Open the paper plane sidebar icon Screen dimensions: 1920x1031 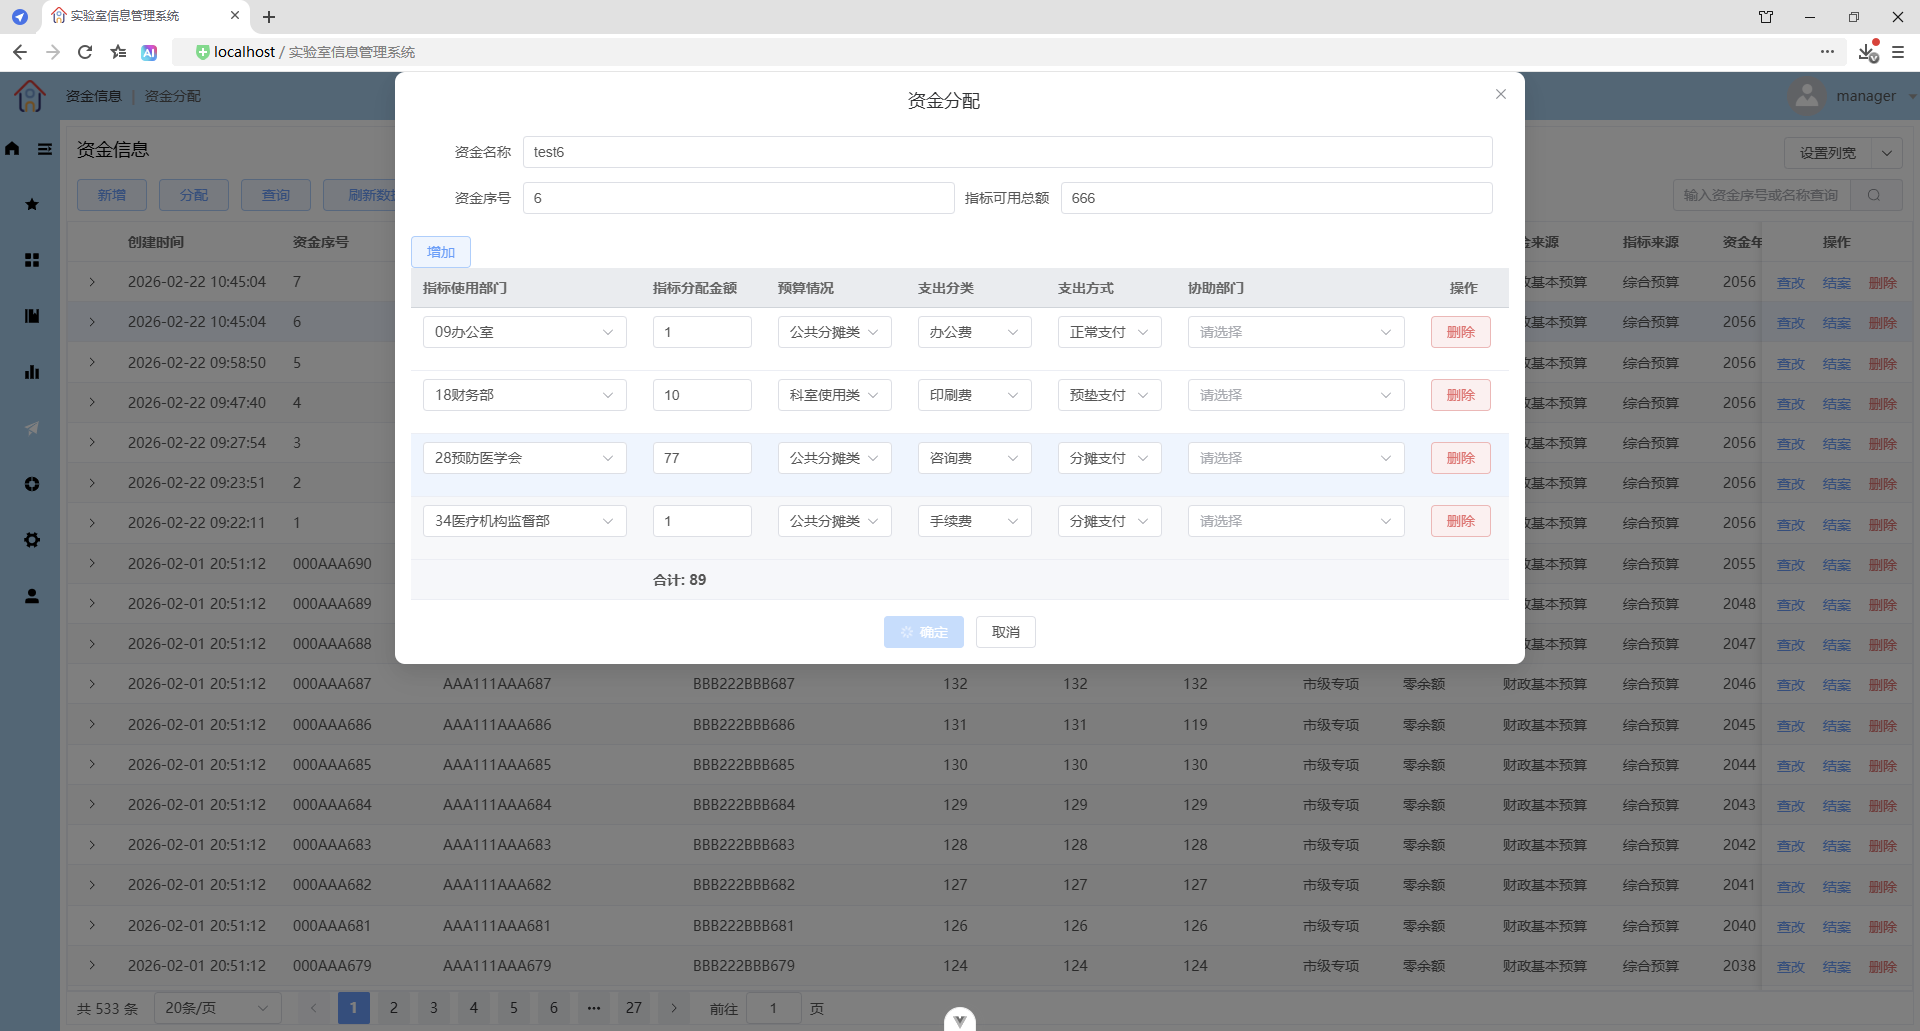point(32,428)
